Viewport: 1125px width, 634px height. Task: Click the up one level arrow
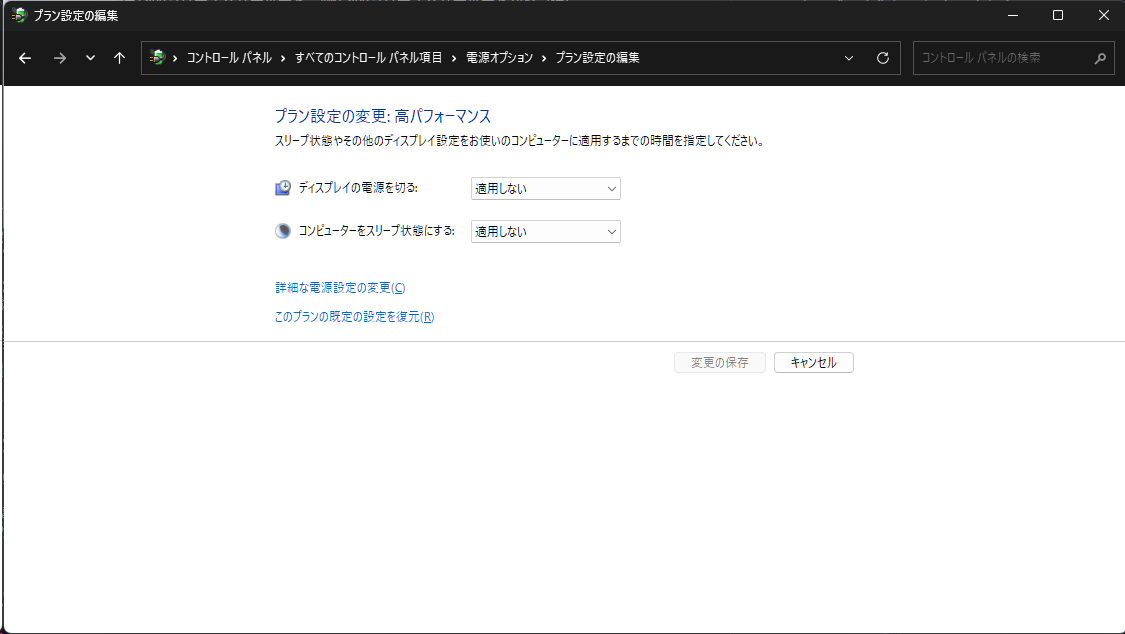(x=119, y=58)
